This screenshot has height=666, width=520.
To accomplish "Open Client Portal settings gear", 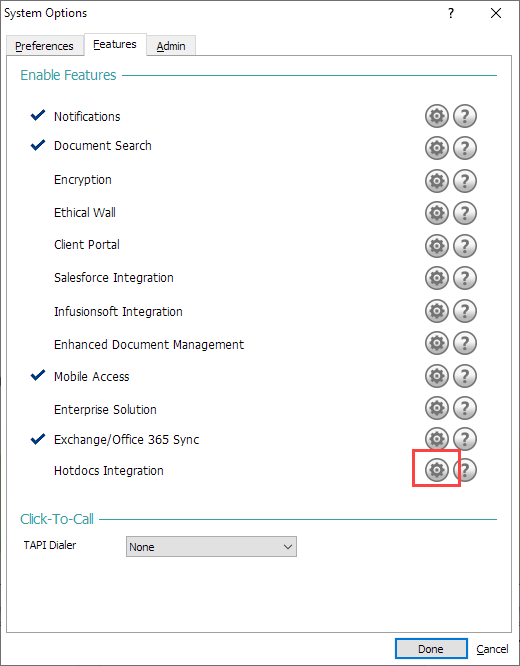I will (437, 245).
